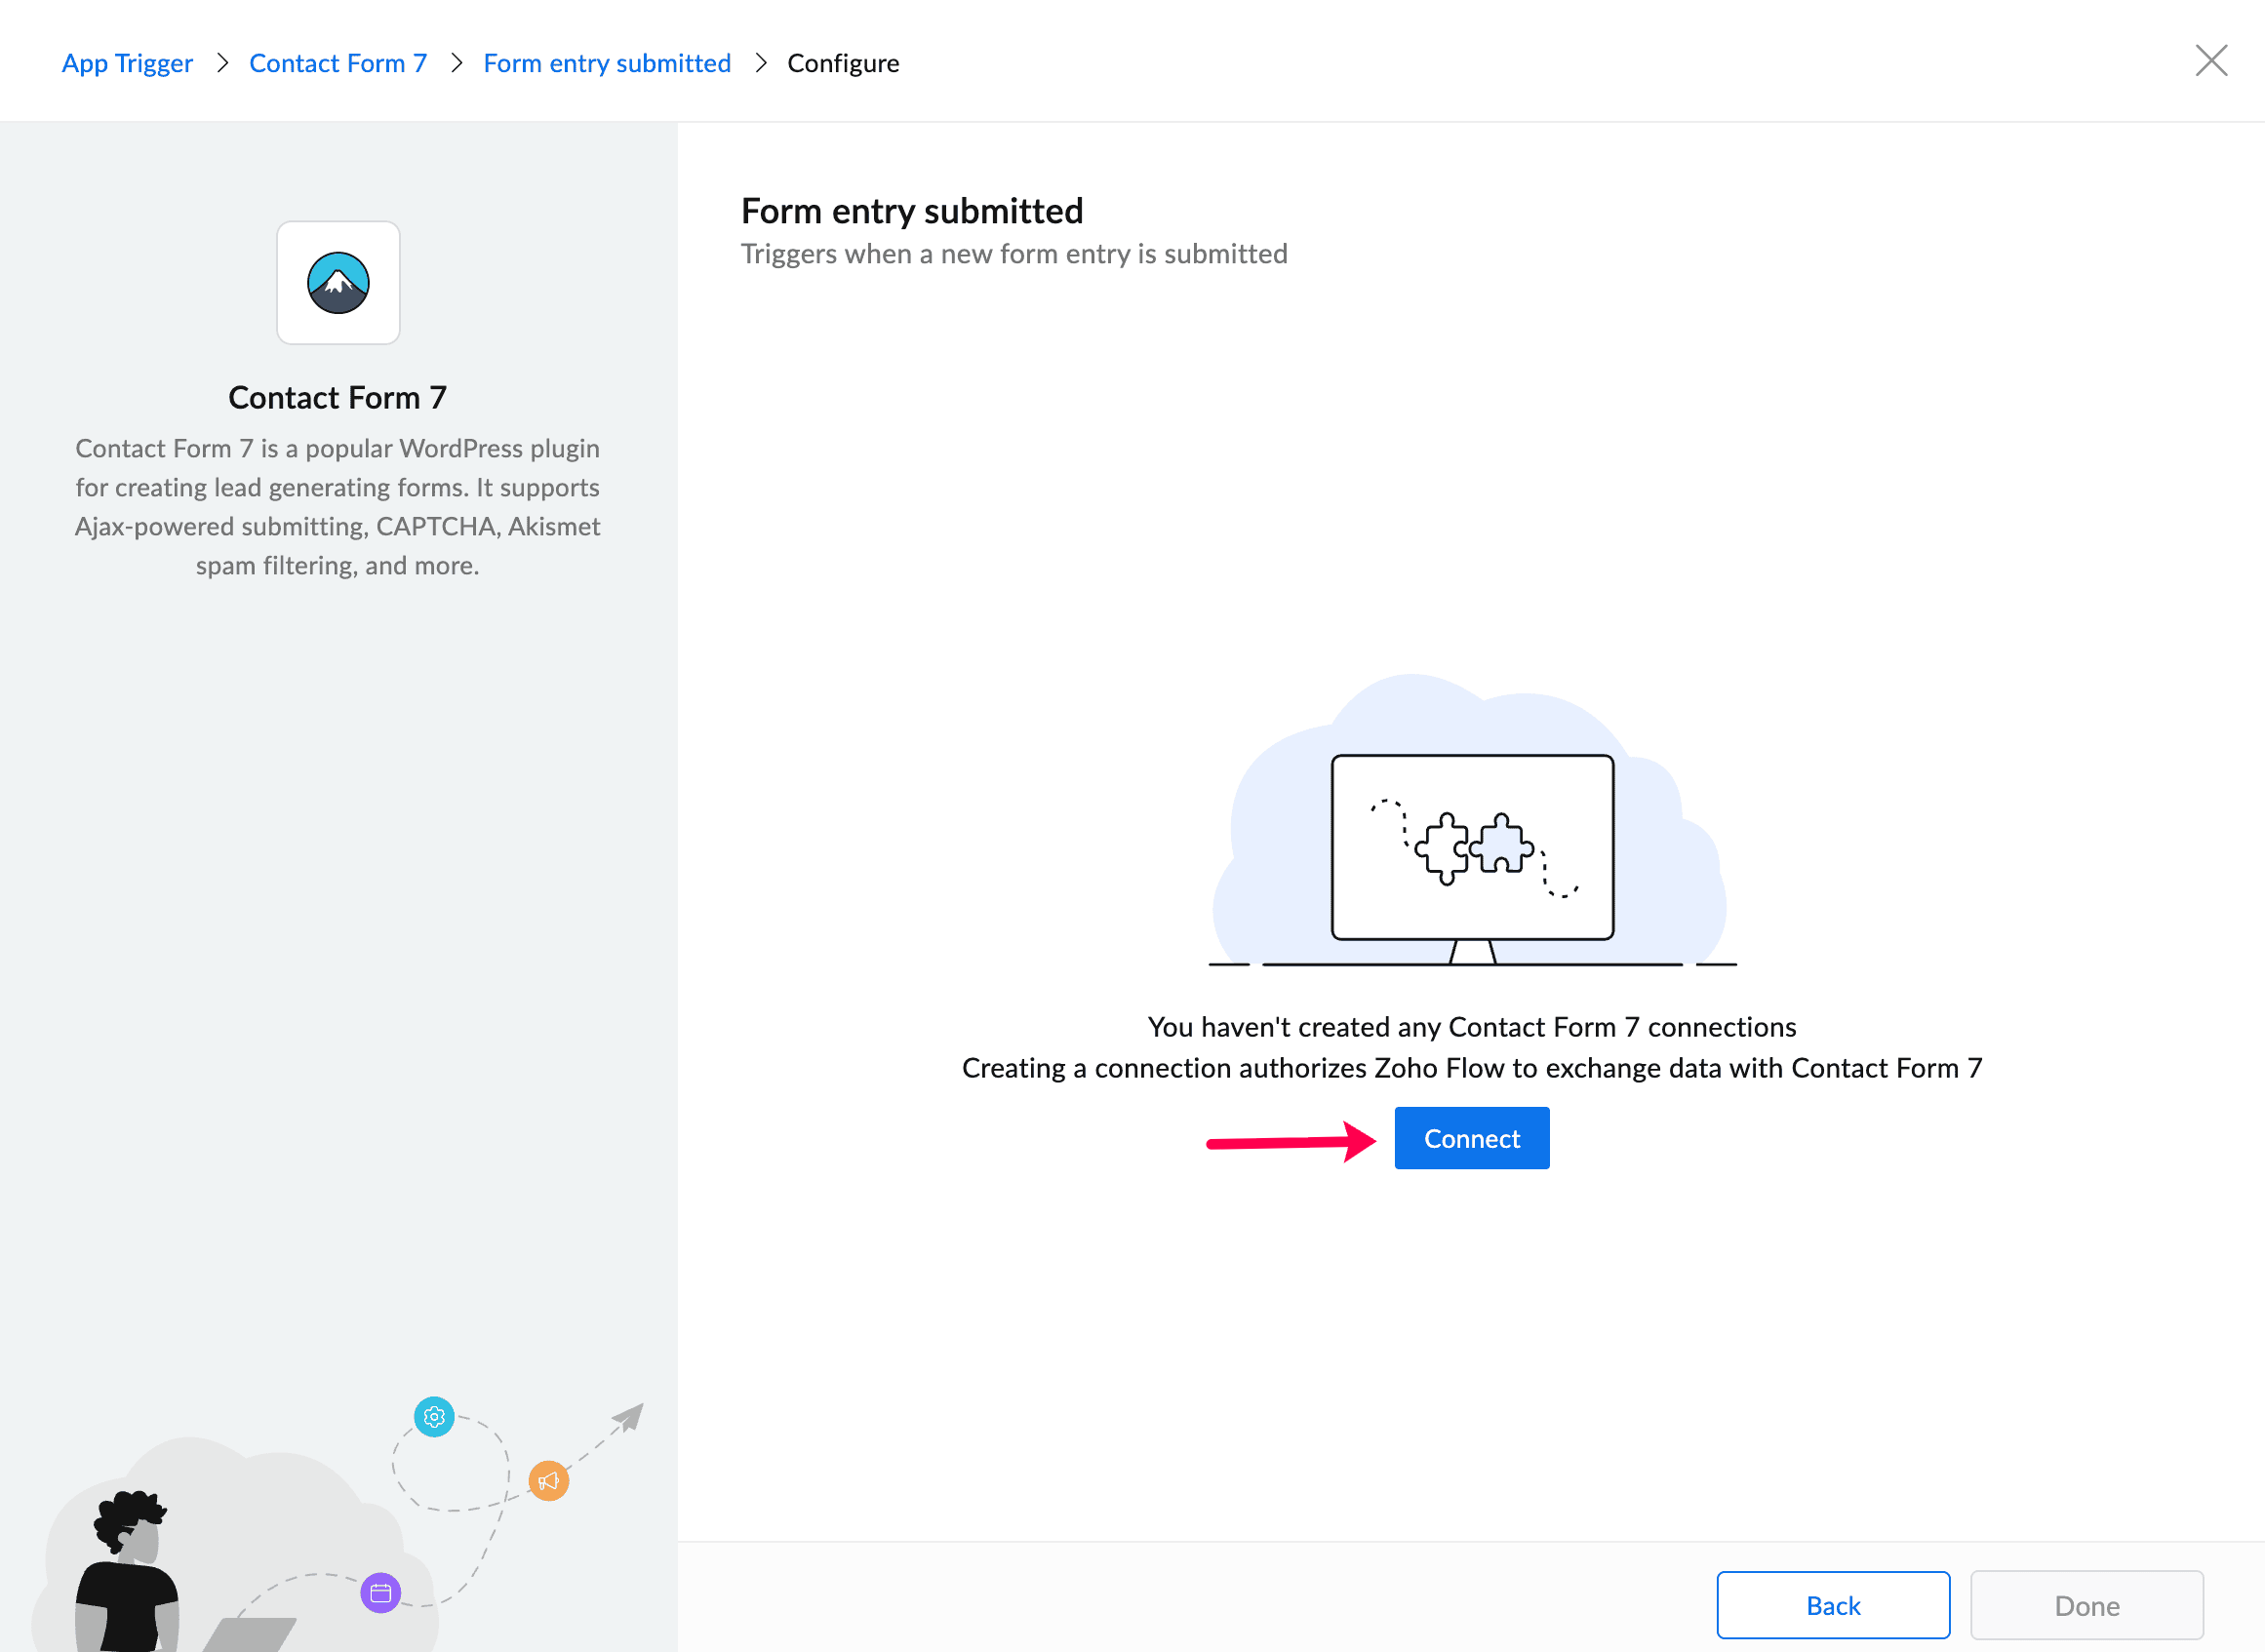Open App Trigger breadcrumb link
This screenshot has width=2265, height=1652.
click(127, 63)
